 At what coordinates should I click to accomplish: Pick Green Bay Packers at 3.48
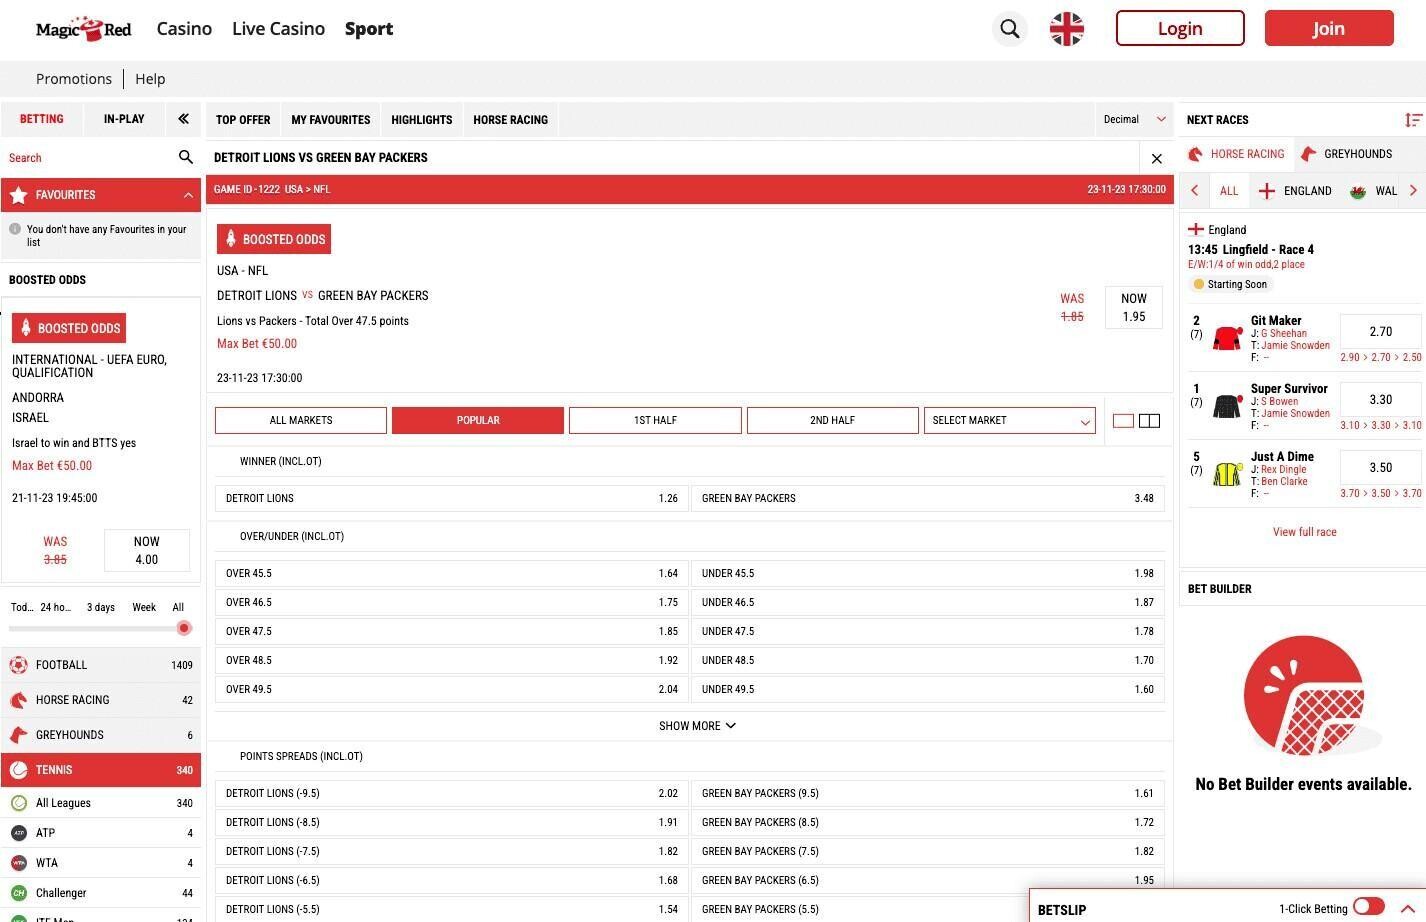click(928, 498)
